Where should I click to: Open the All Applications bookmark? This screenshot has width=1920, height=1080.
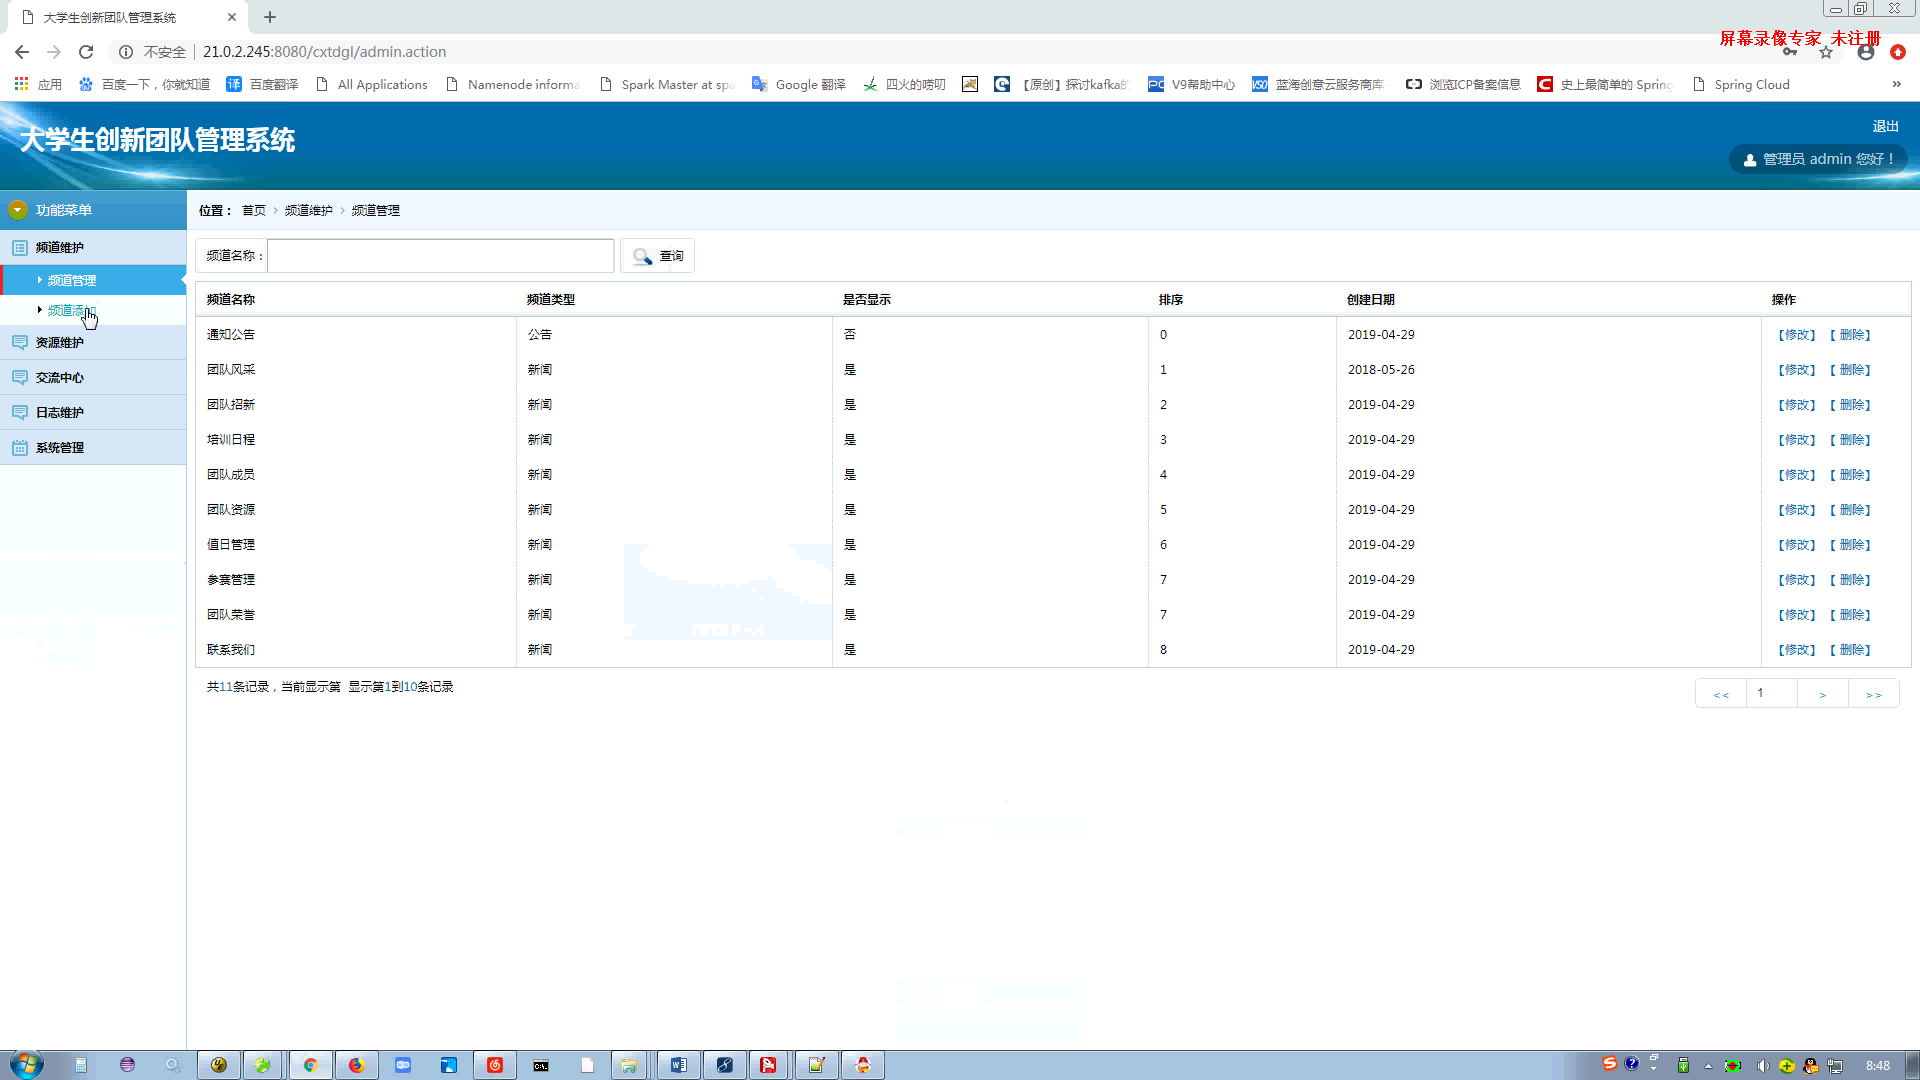(x=371, y=84)
